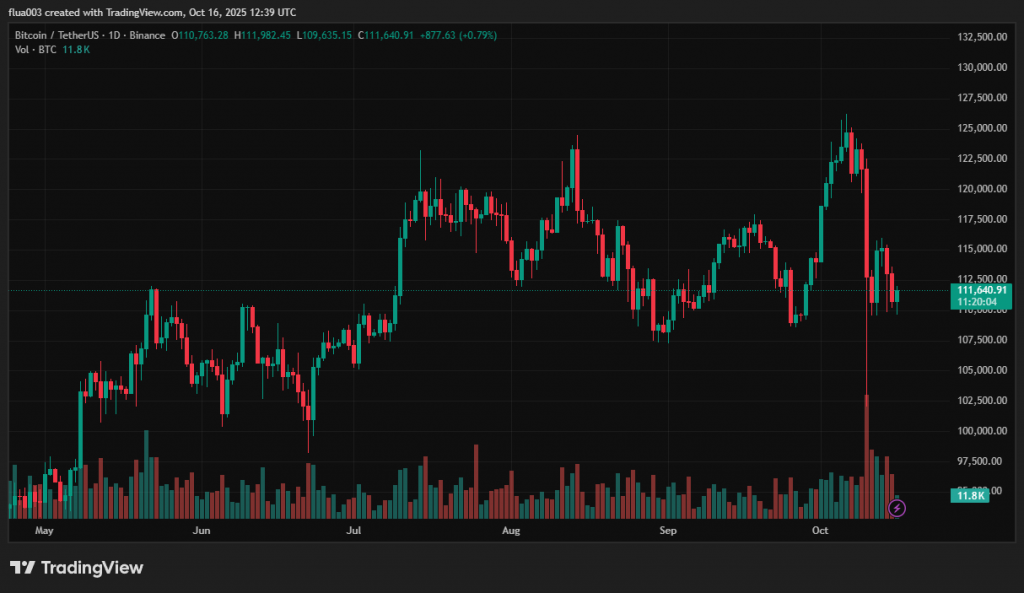The width and height of the screenshot is (1024, 593).
Task: Click the Jun label on time axis
Action: (202, 530)
